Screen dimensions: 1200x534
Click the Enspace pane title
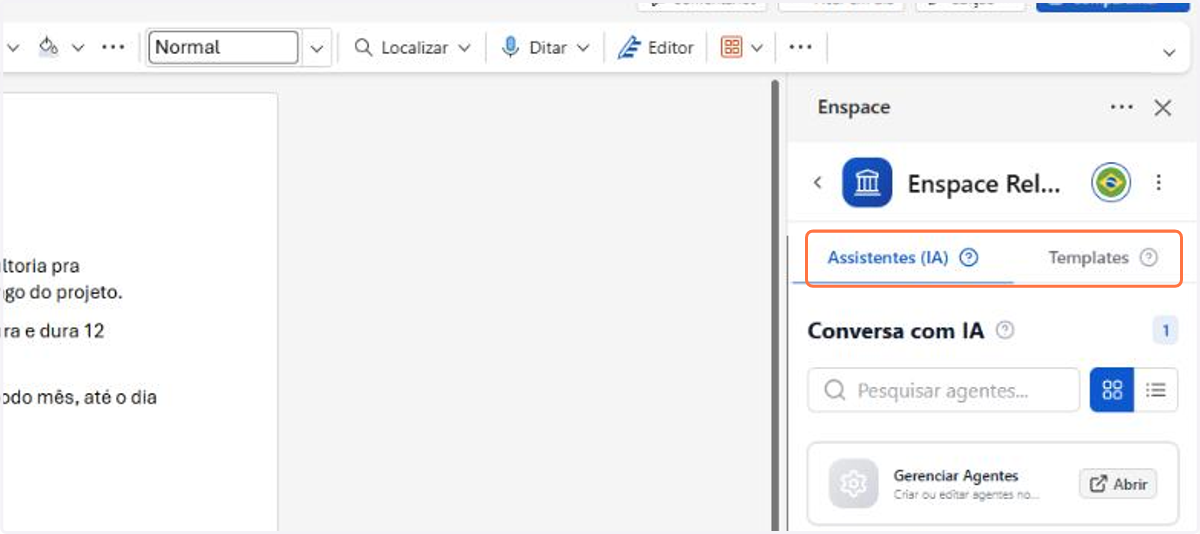[x=853, y=108]
